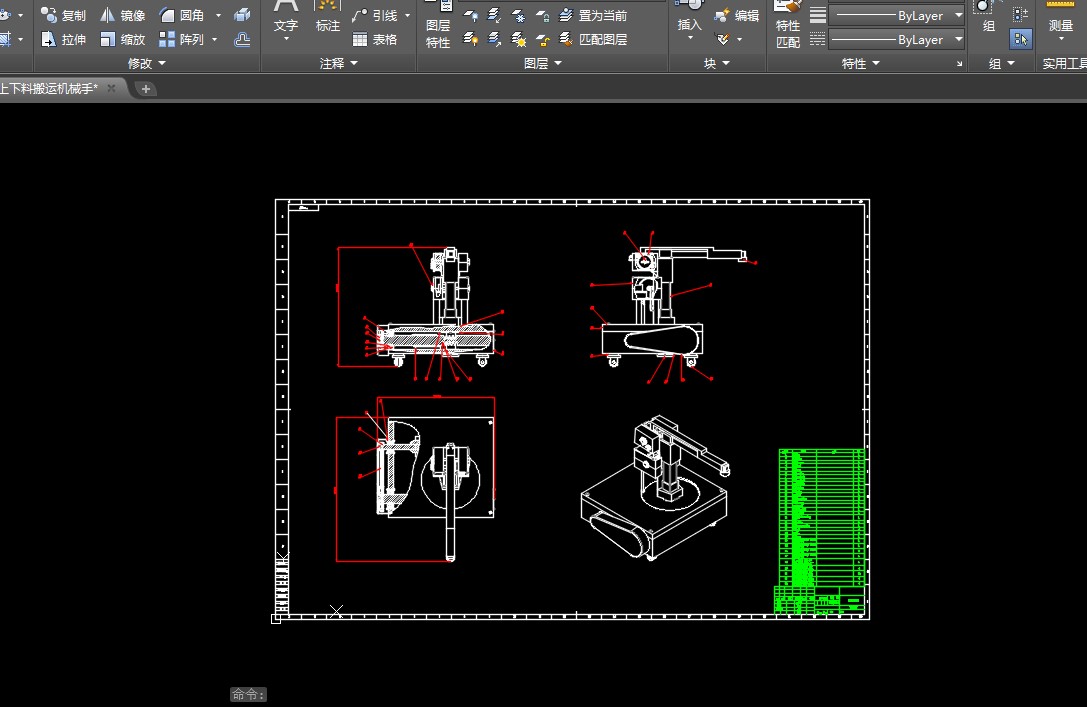Close the 上下料搬运机械手* tab

pyautogui.click(x=112, y=89)
